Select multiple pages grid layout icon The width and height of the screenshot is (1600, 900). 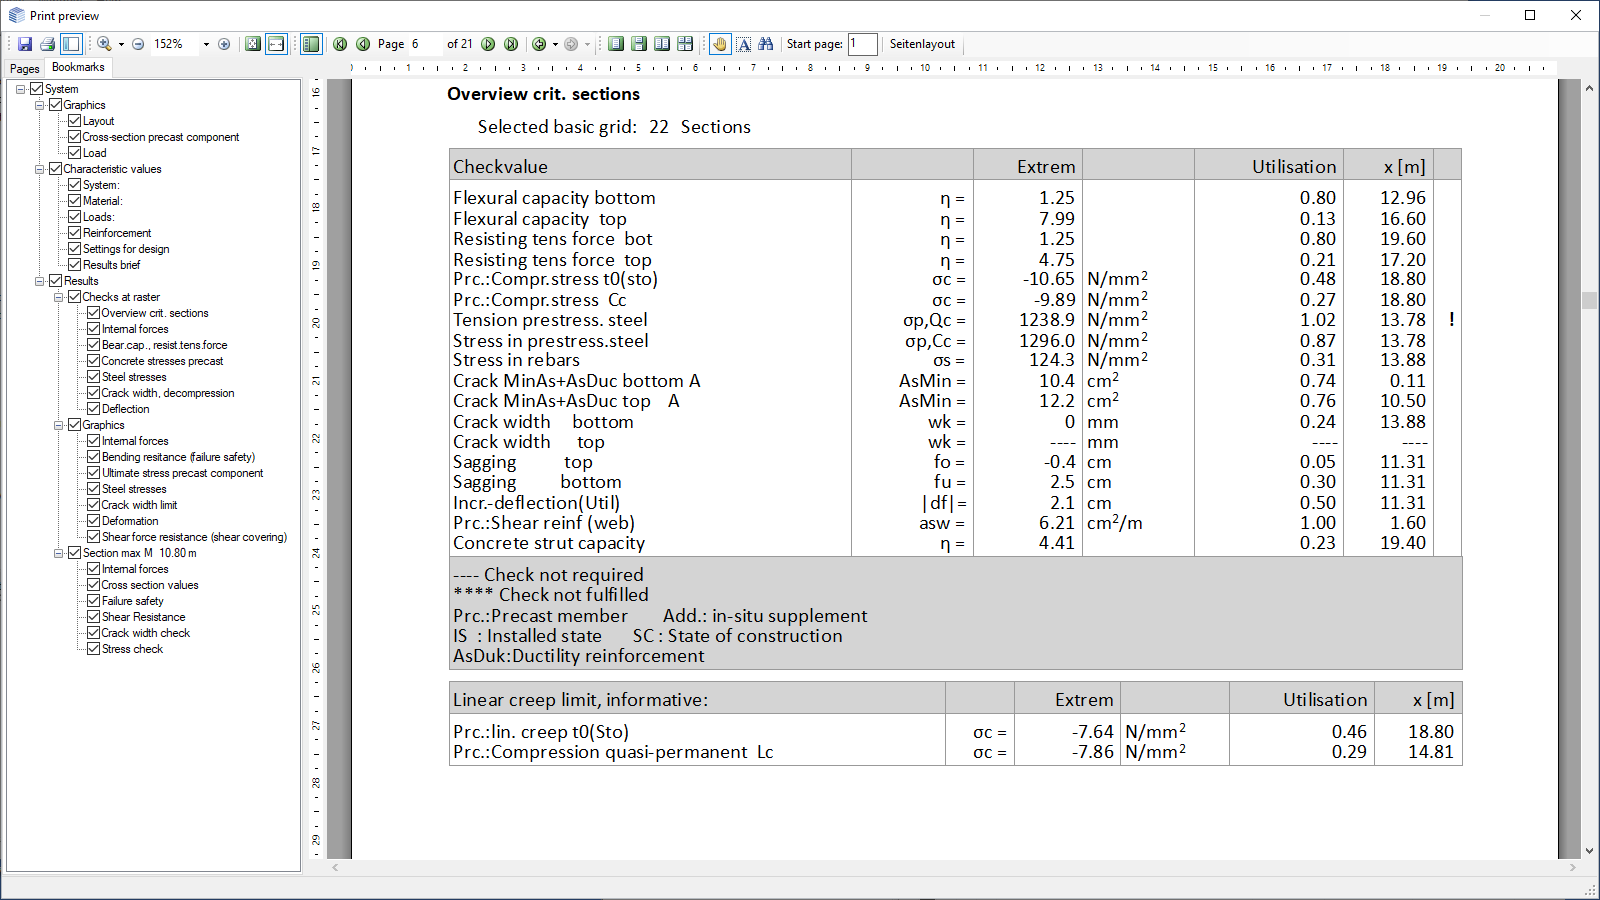[x=685, y=44]
